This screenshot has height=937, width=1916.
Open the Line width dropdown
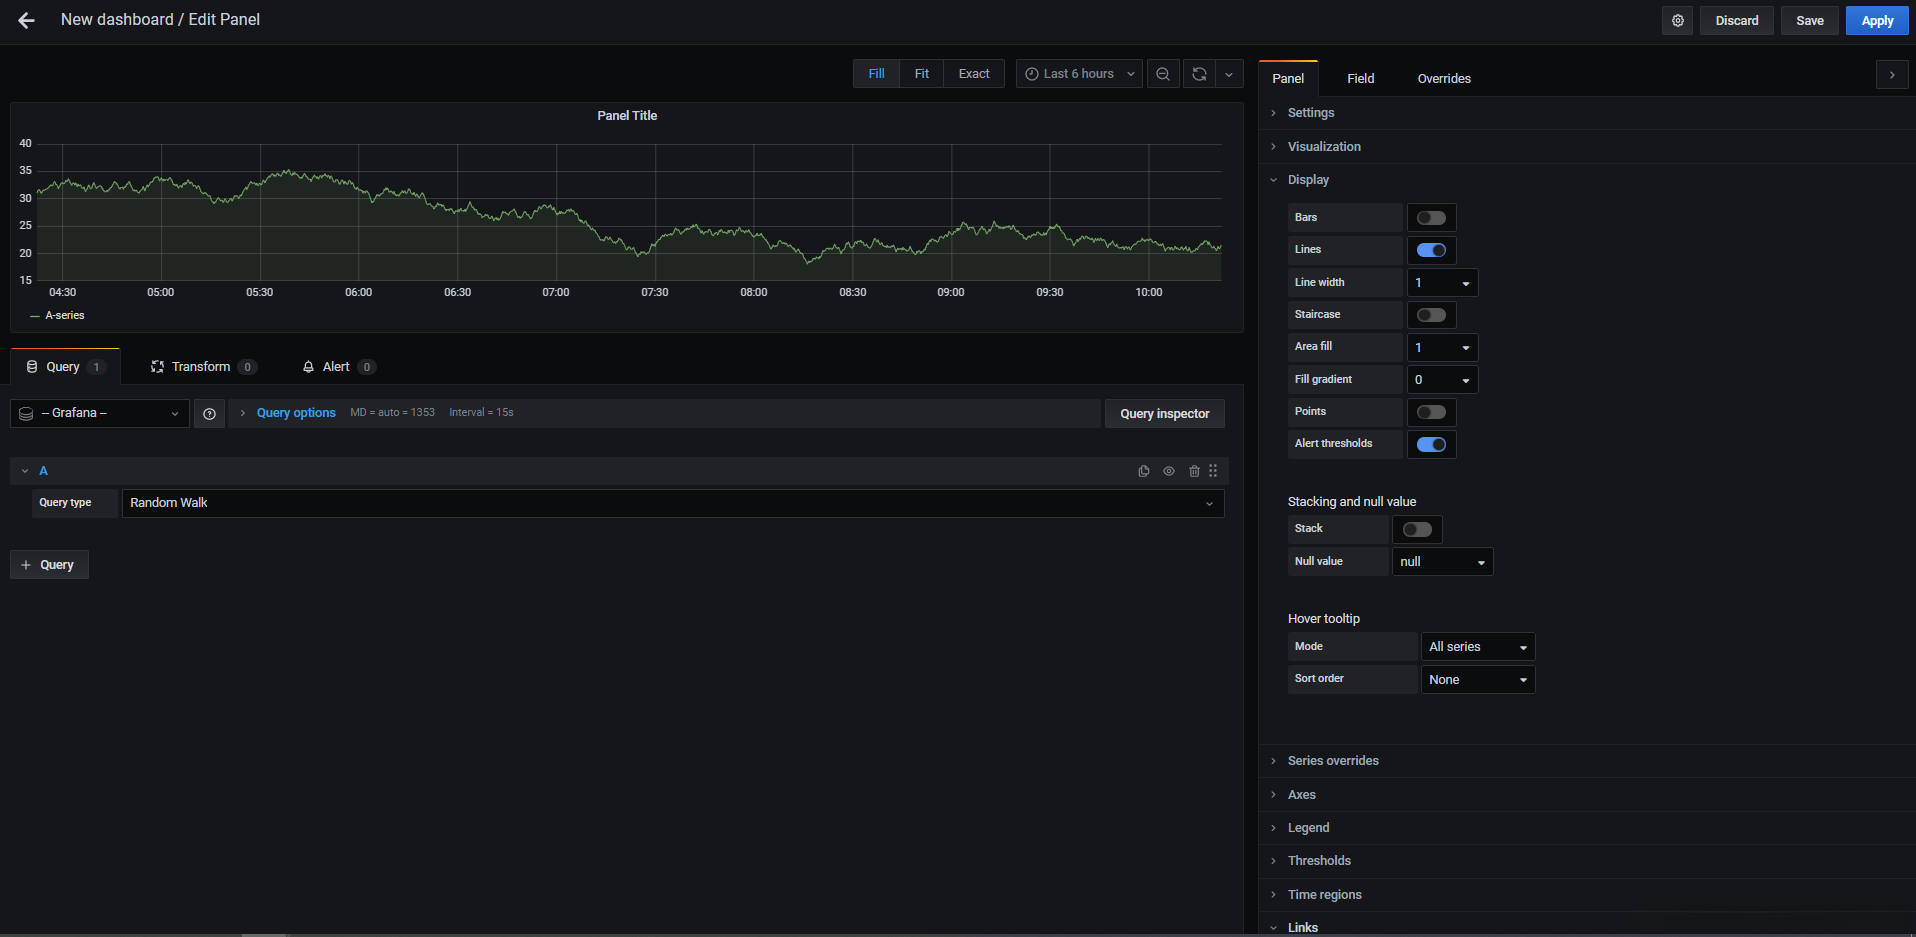pos(1442,283)
